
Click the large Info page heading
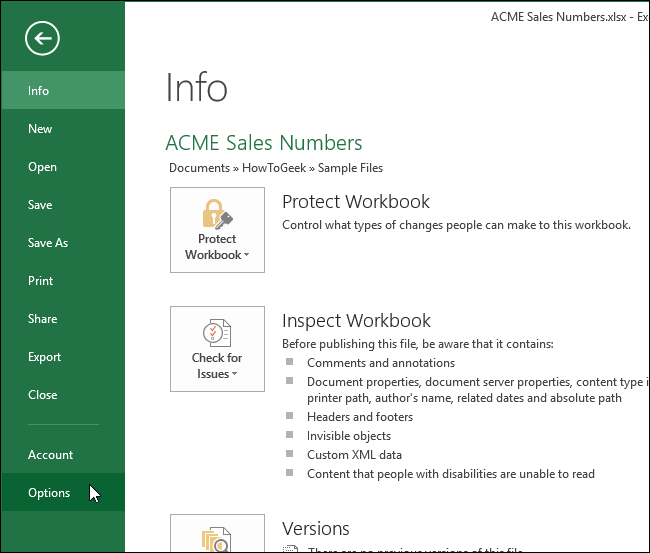196,87
